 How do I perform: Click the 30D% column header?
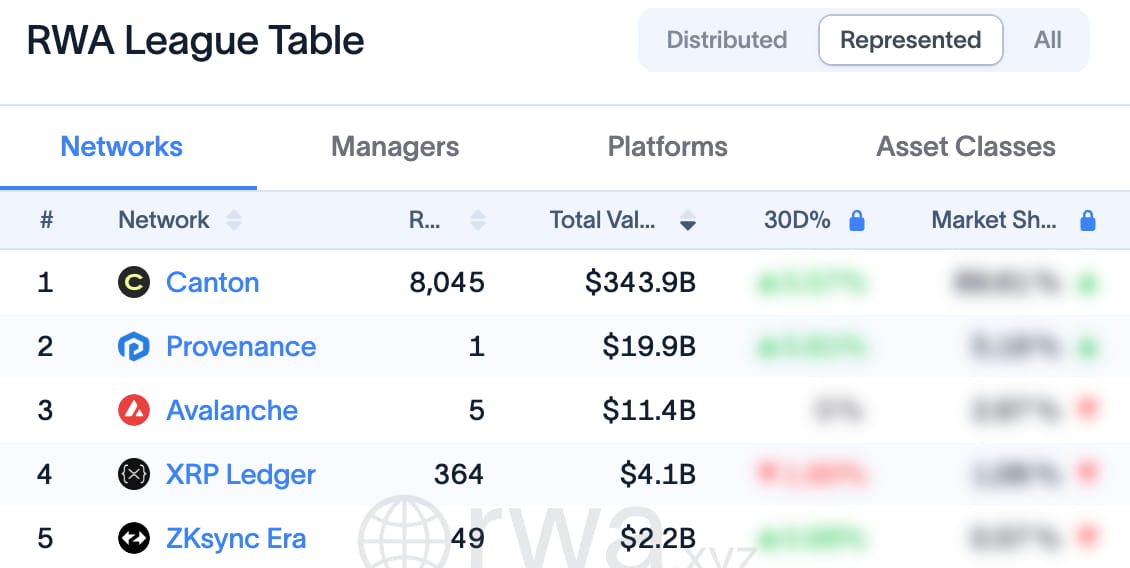(797, 220)
